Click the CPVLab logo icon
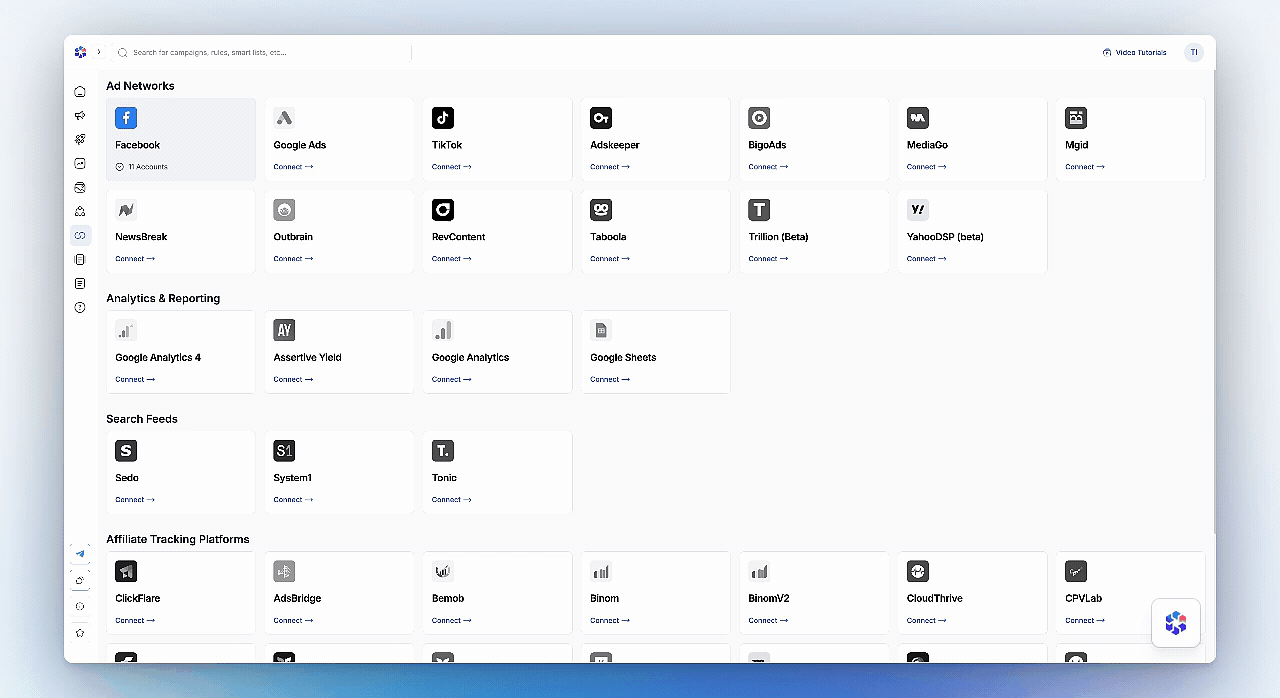 (x=1076, y=572)
